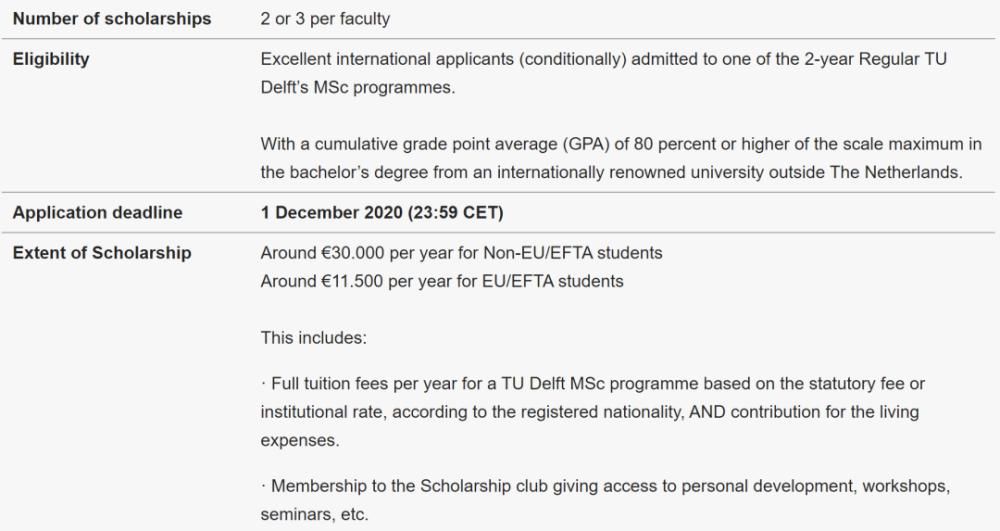The width and height of the screenshot is (1000, 531).
Task: Click the "Number of scholarships" row label
Action: 111,19
